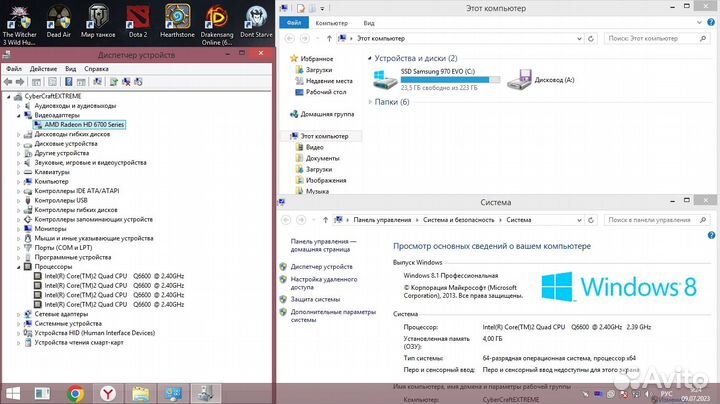Open Настройка удаленного доступа link
The height and width of the screenshot is (404, 720).
pyautogui.click(x=324, y=283)
